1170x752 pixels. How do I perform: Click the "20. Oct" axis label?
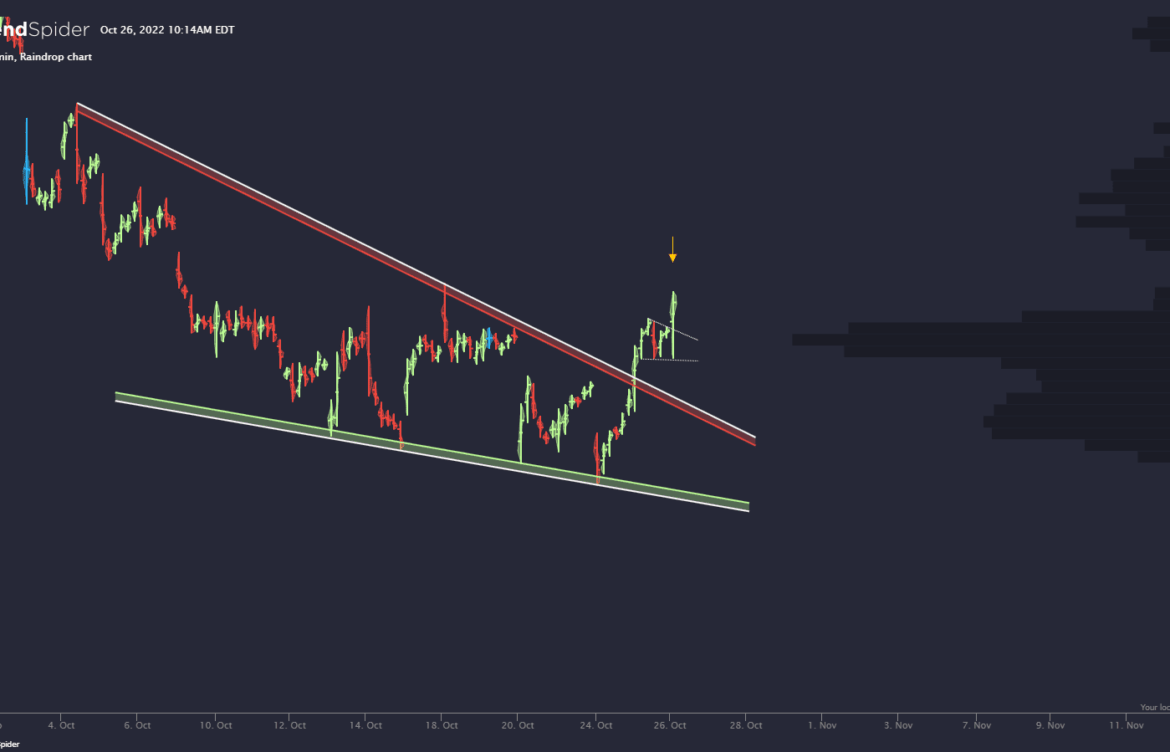pos(518,724)
